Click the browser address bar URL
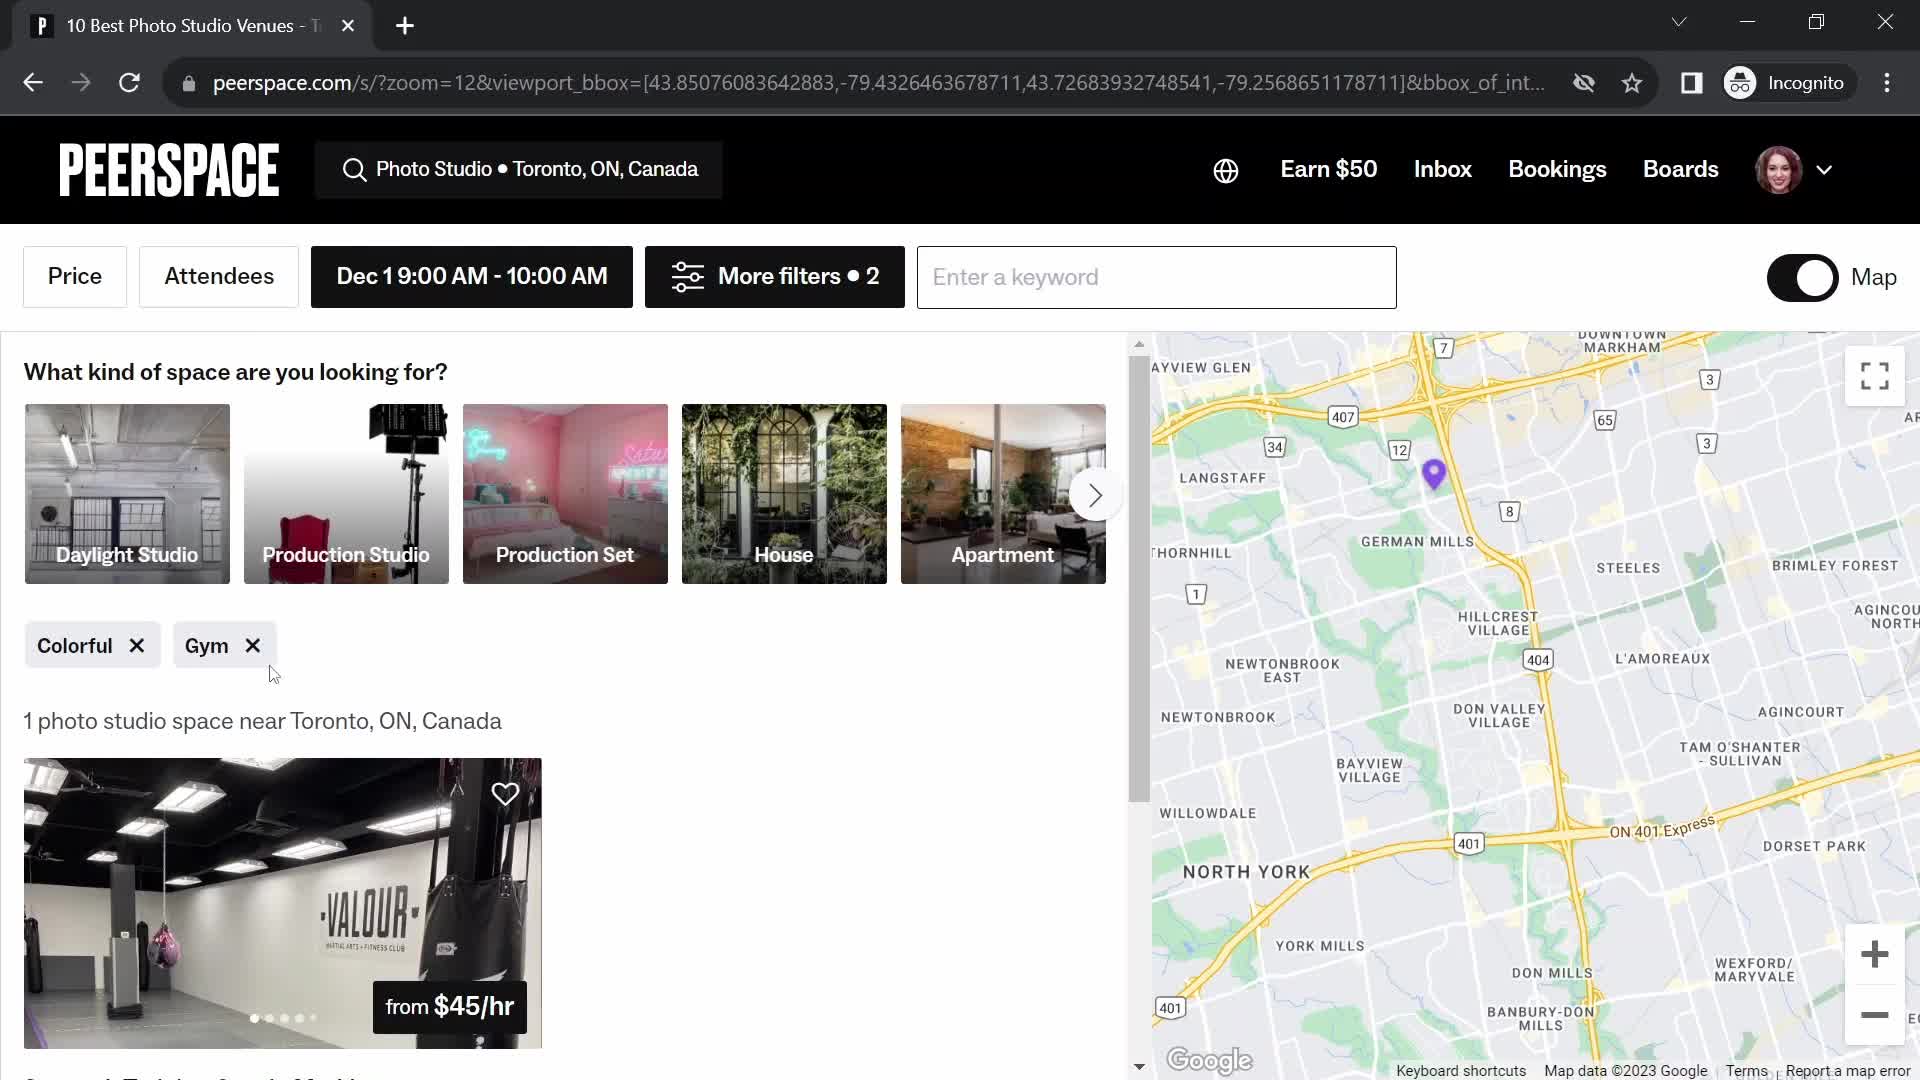 tap(878, 83)
